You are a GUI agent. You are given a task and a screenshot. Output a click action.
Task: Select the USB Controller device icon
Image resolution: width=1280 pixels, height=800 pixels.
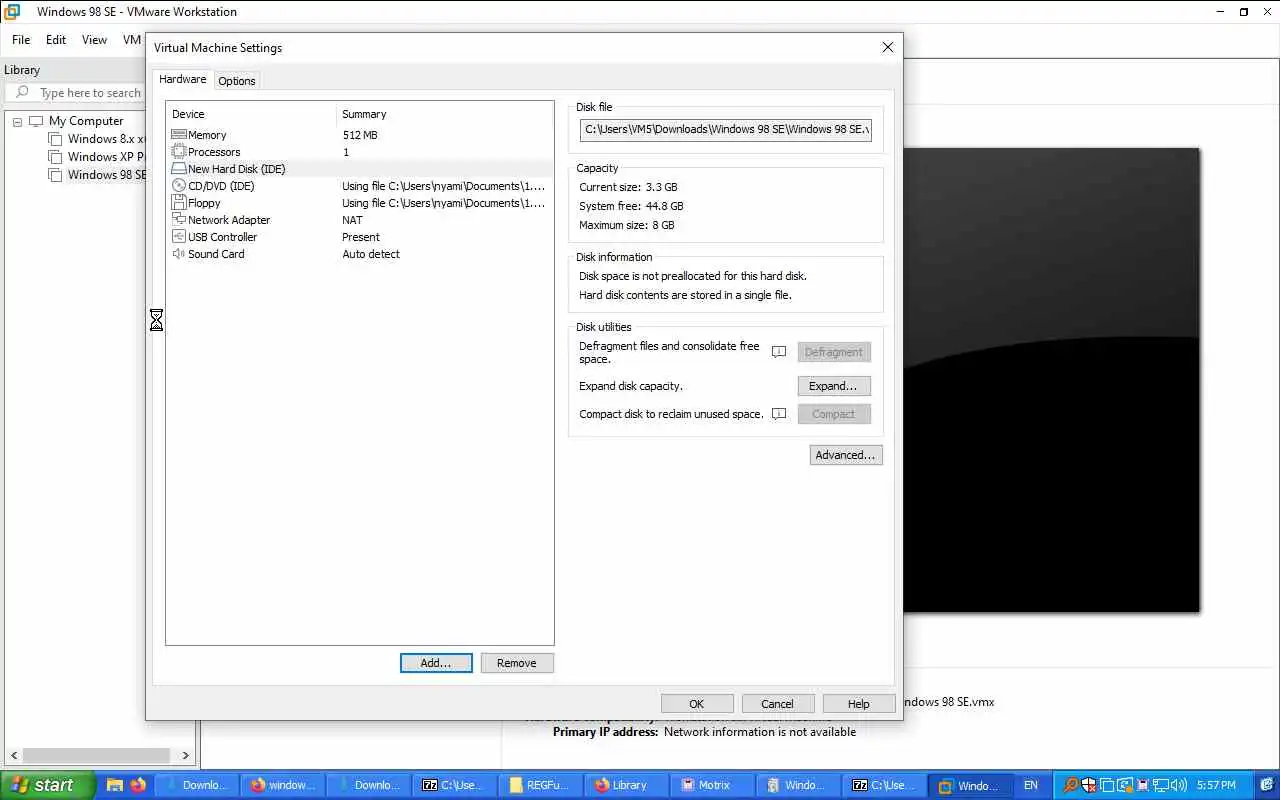[179, 237]
